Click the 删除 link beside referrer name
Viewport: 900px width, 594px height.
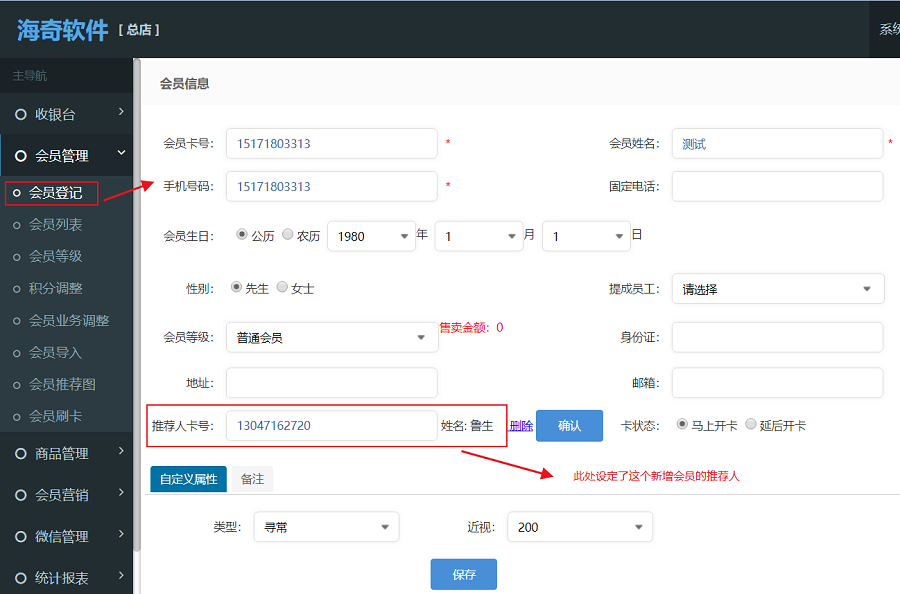coord(521,426)
